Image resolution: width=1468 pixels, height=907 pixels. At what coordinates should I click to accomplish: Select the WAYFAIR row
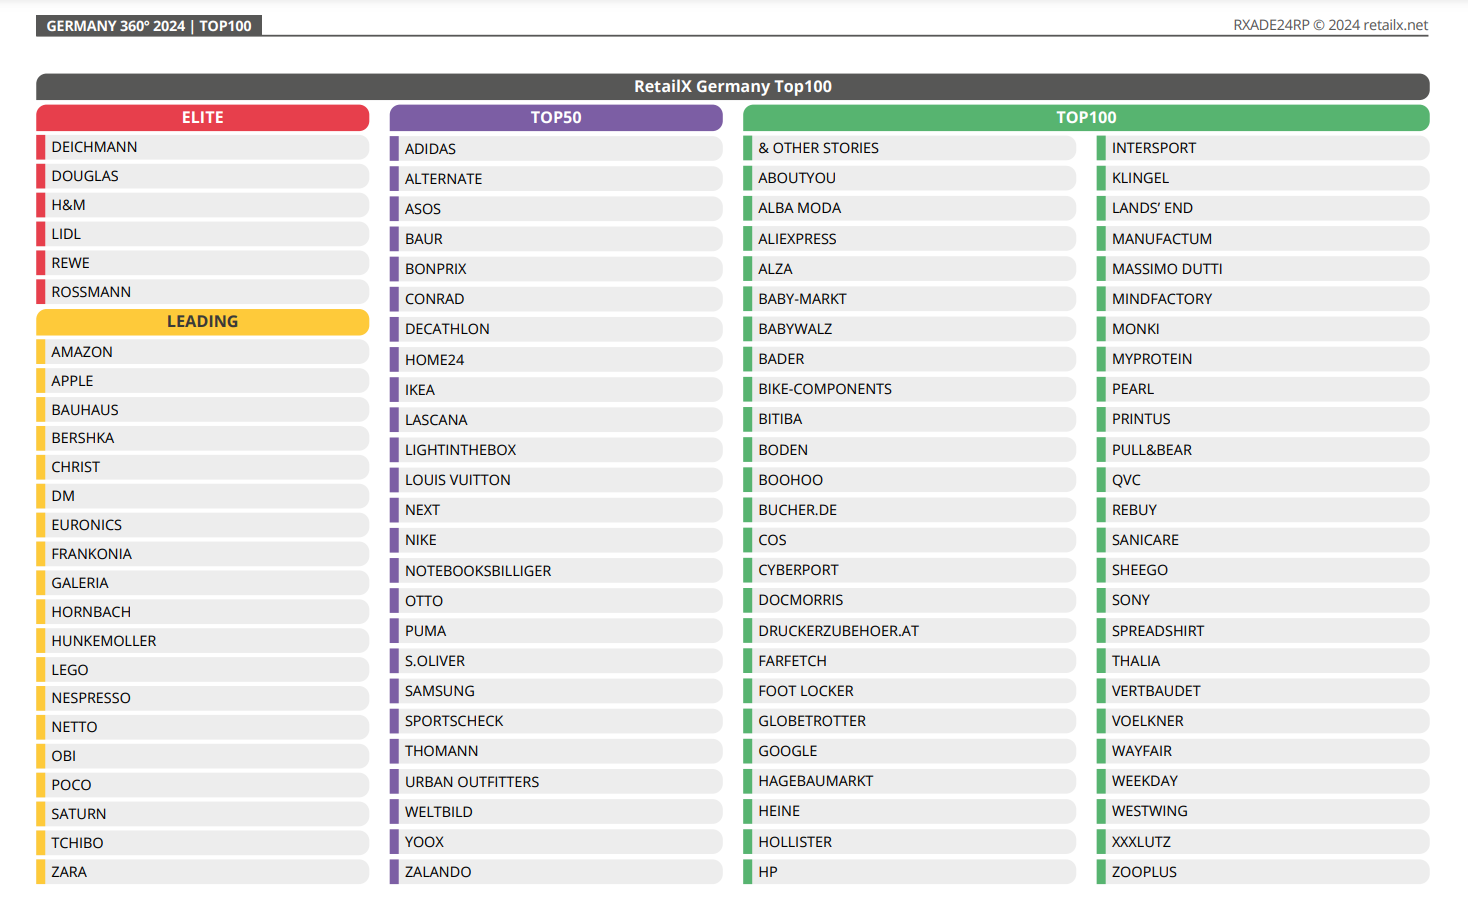point(1263,751)
